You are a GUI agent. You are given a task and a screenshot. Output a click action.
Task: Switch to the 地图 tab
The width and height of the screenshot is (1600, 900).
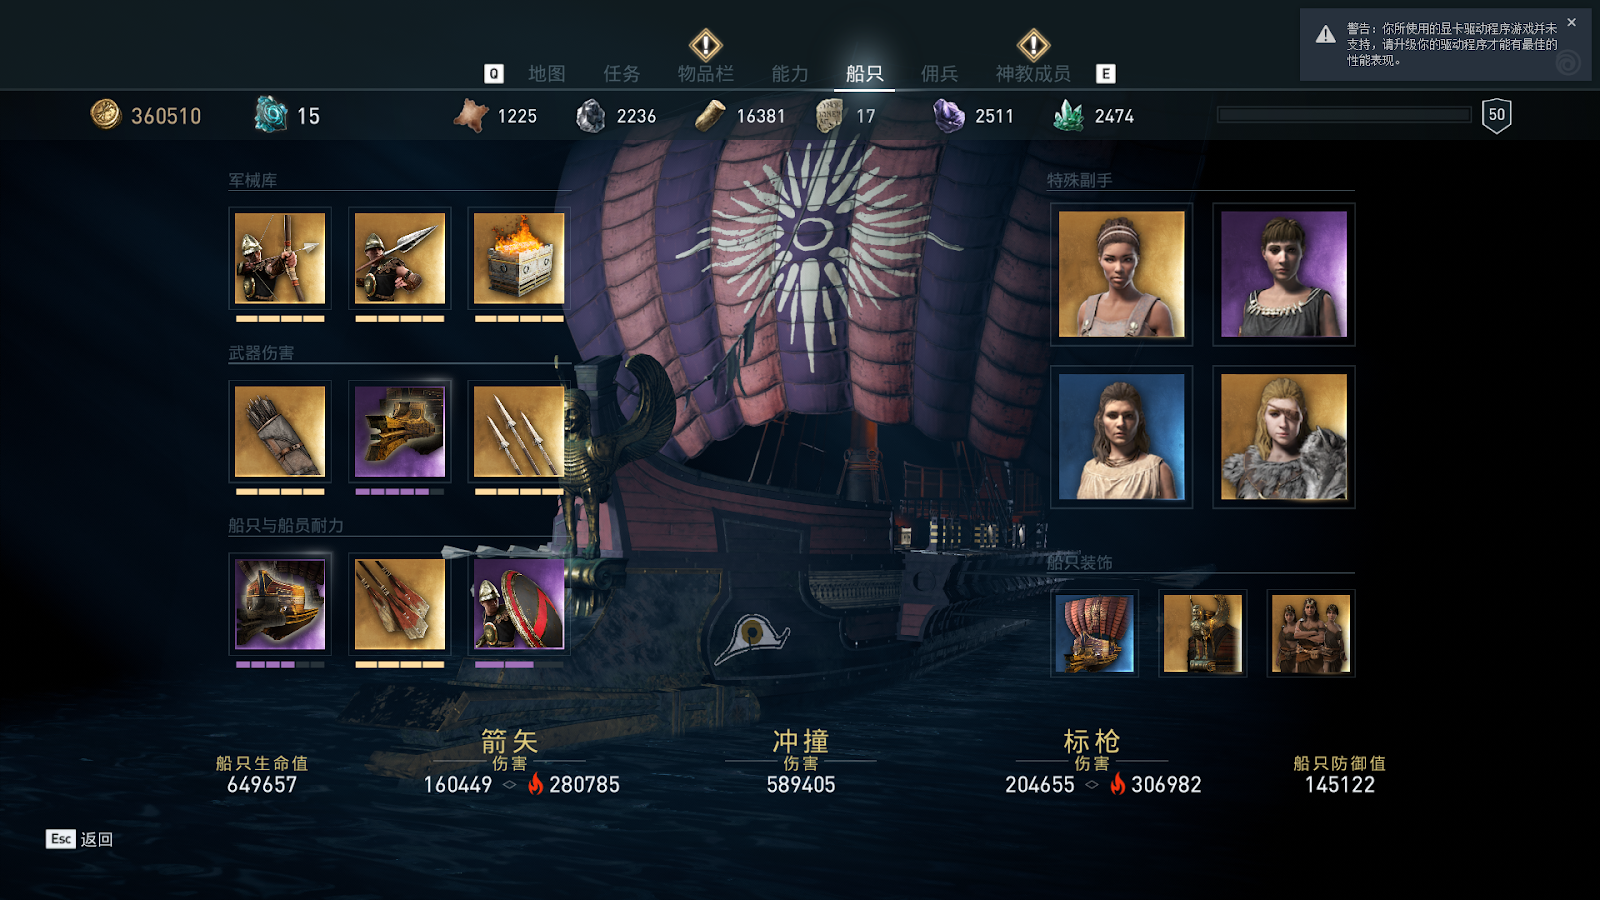(547, 73)
